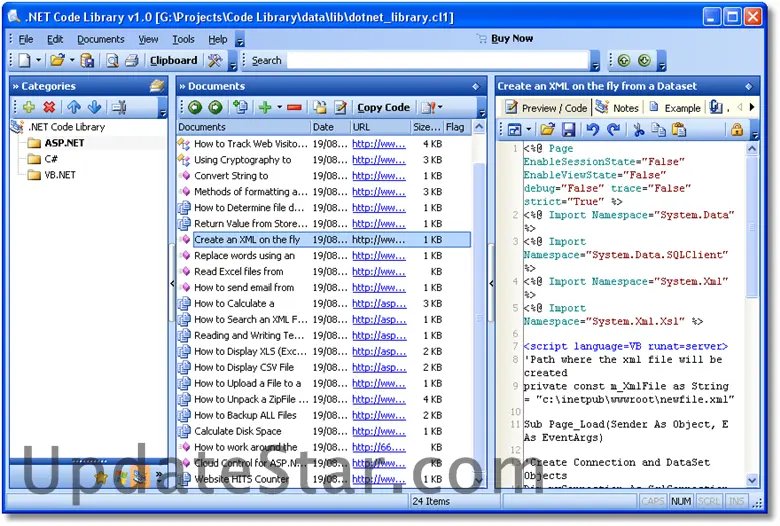Remove document using the red minus icon

pyautogui.click(x=294, y=107)
